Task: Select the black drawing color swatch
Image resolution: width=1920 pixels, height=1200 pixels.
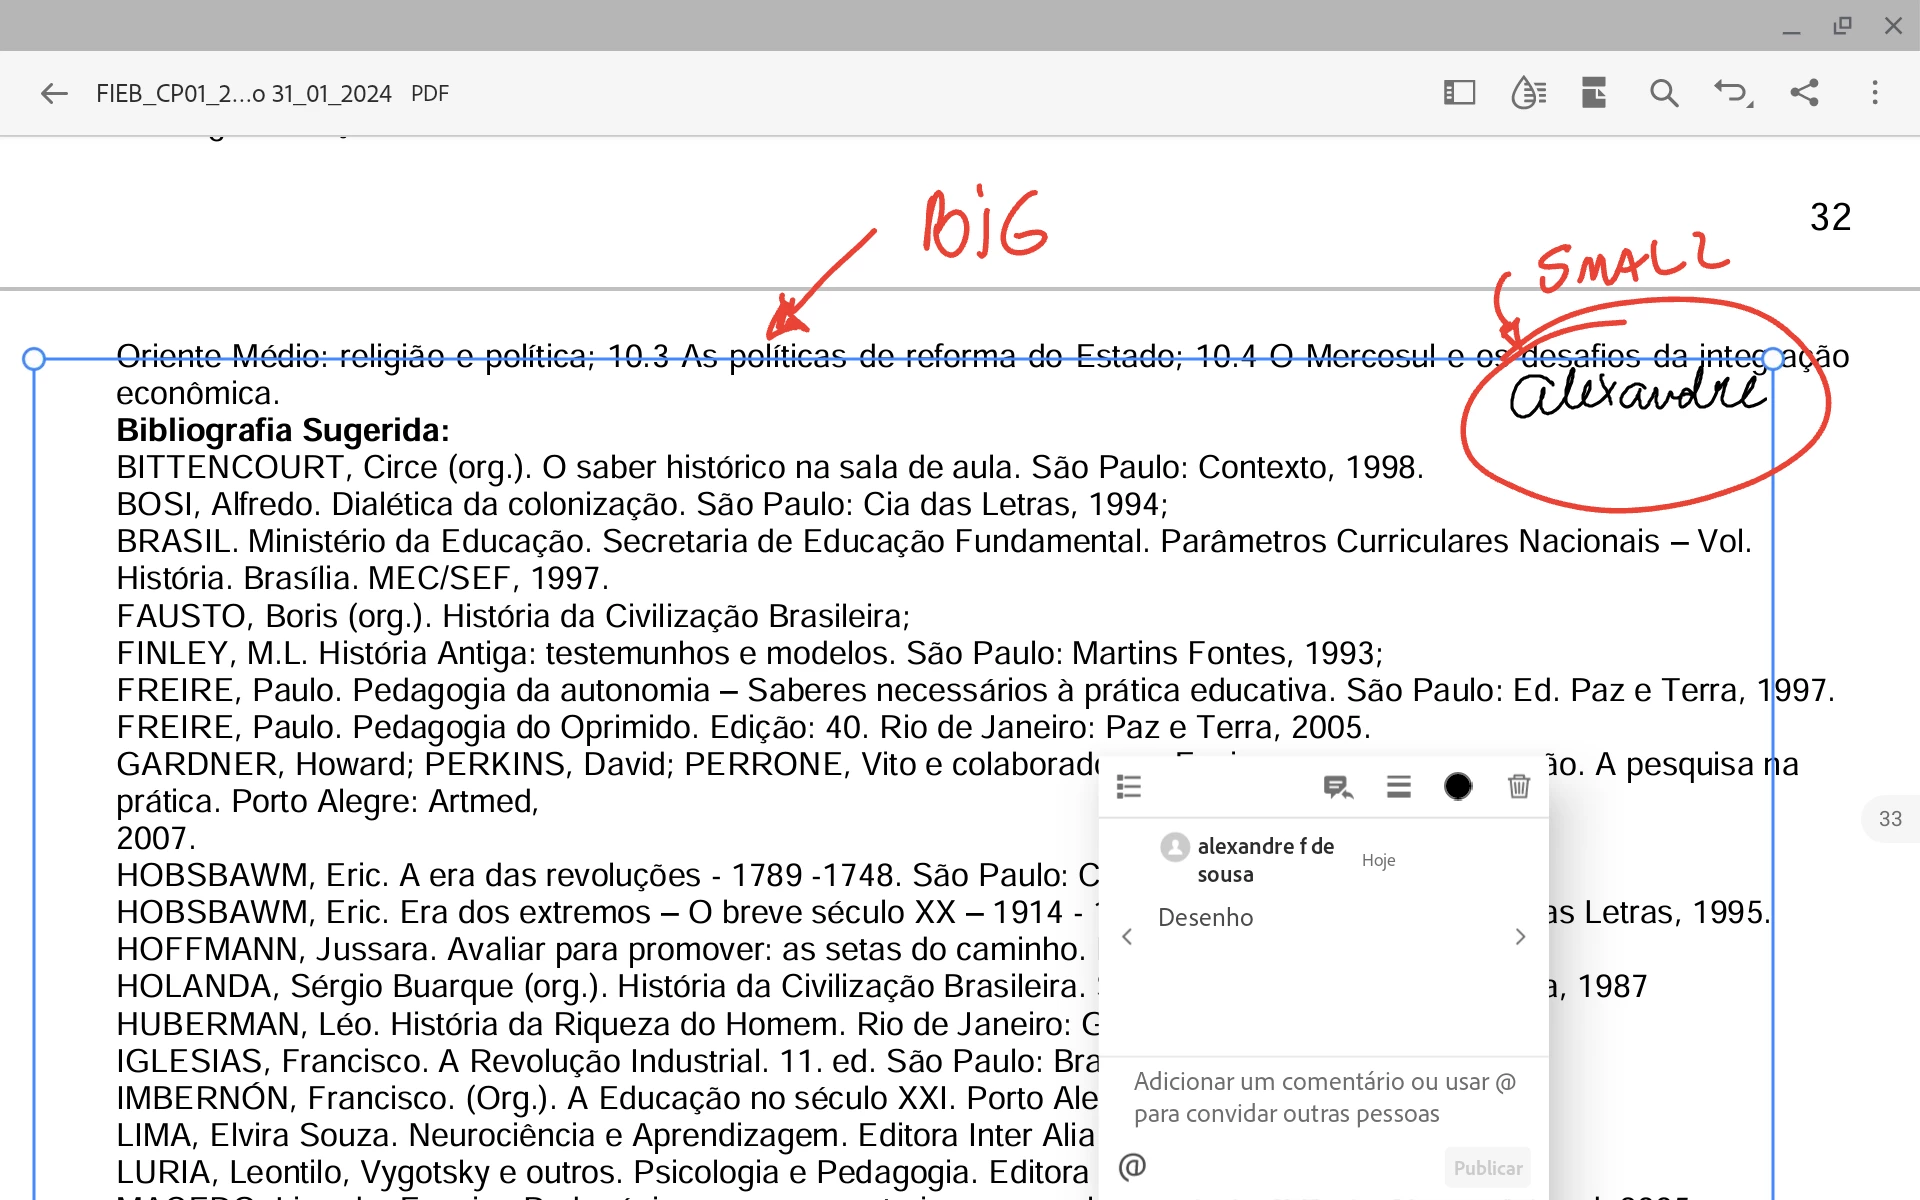Action: [1458, 787]
